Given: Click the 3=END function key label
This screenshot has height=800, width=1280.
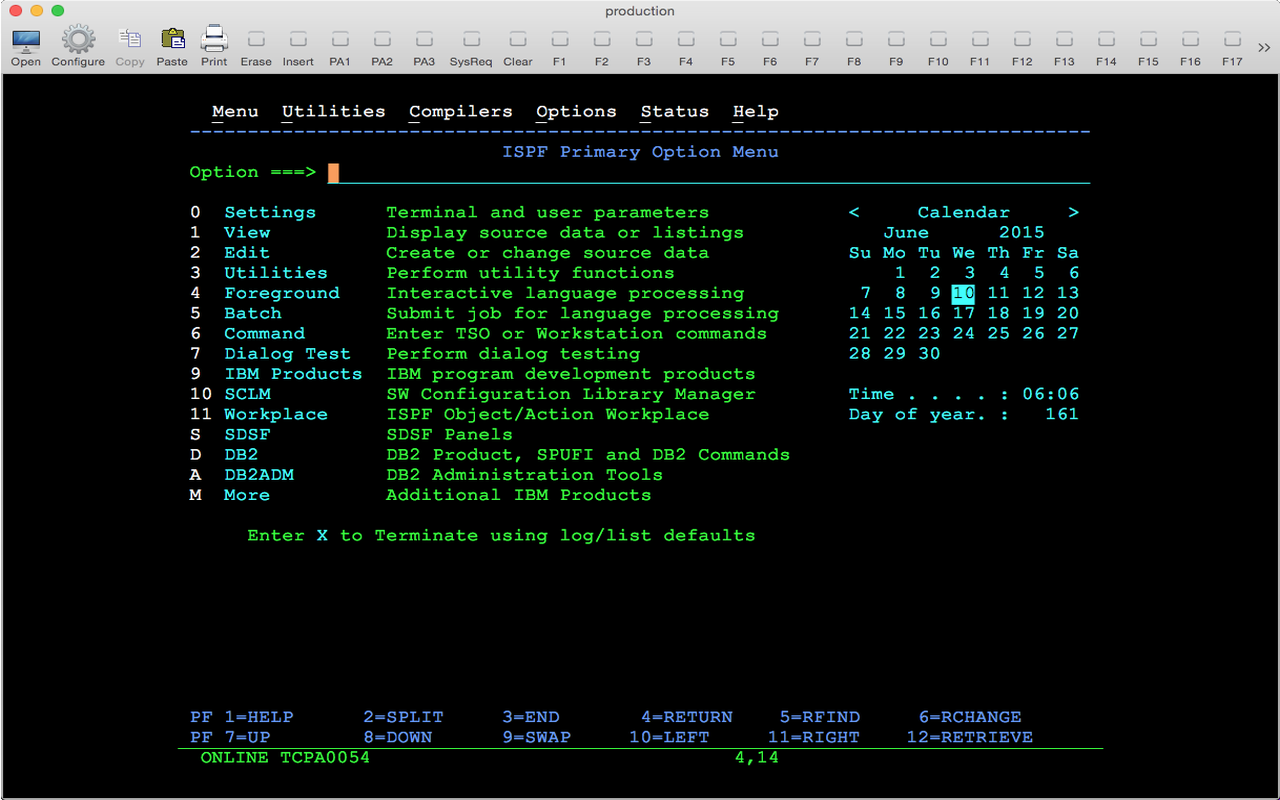Looking at the screenshot, I should [x=531, y=717].
